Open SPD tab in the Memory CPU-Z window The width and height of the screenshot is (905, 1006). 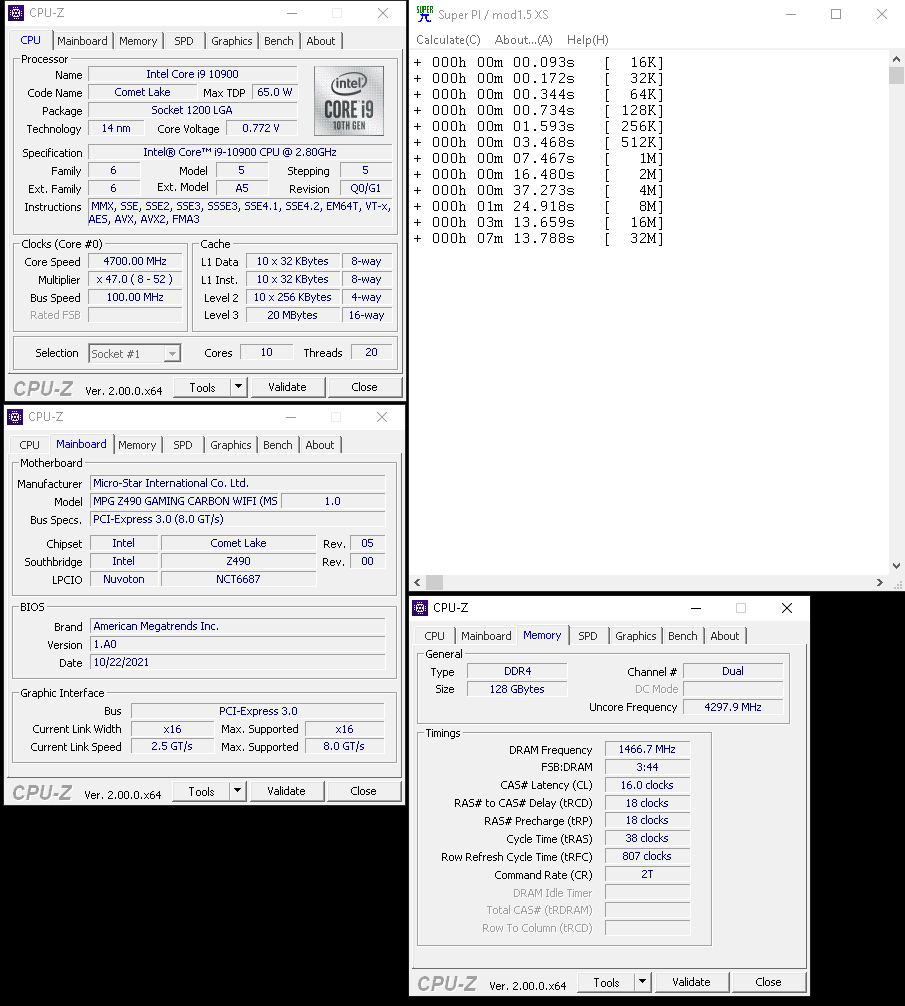tap(588, 636)
